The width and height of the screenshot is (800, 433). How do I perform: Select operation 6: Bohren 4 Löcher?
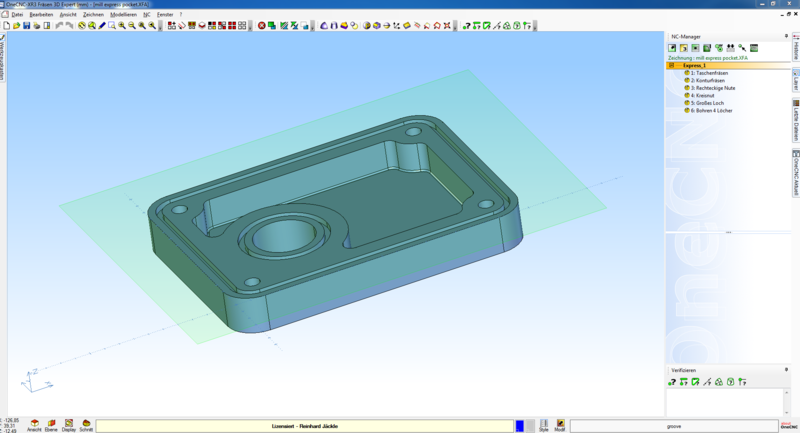click(x=712, y=110)
